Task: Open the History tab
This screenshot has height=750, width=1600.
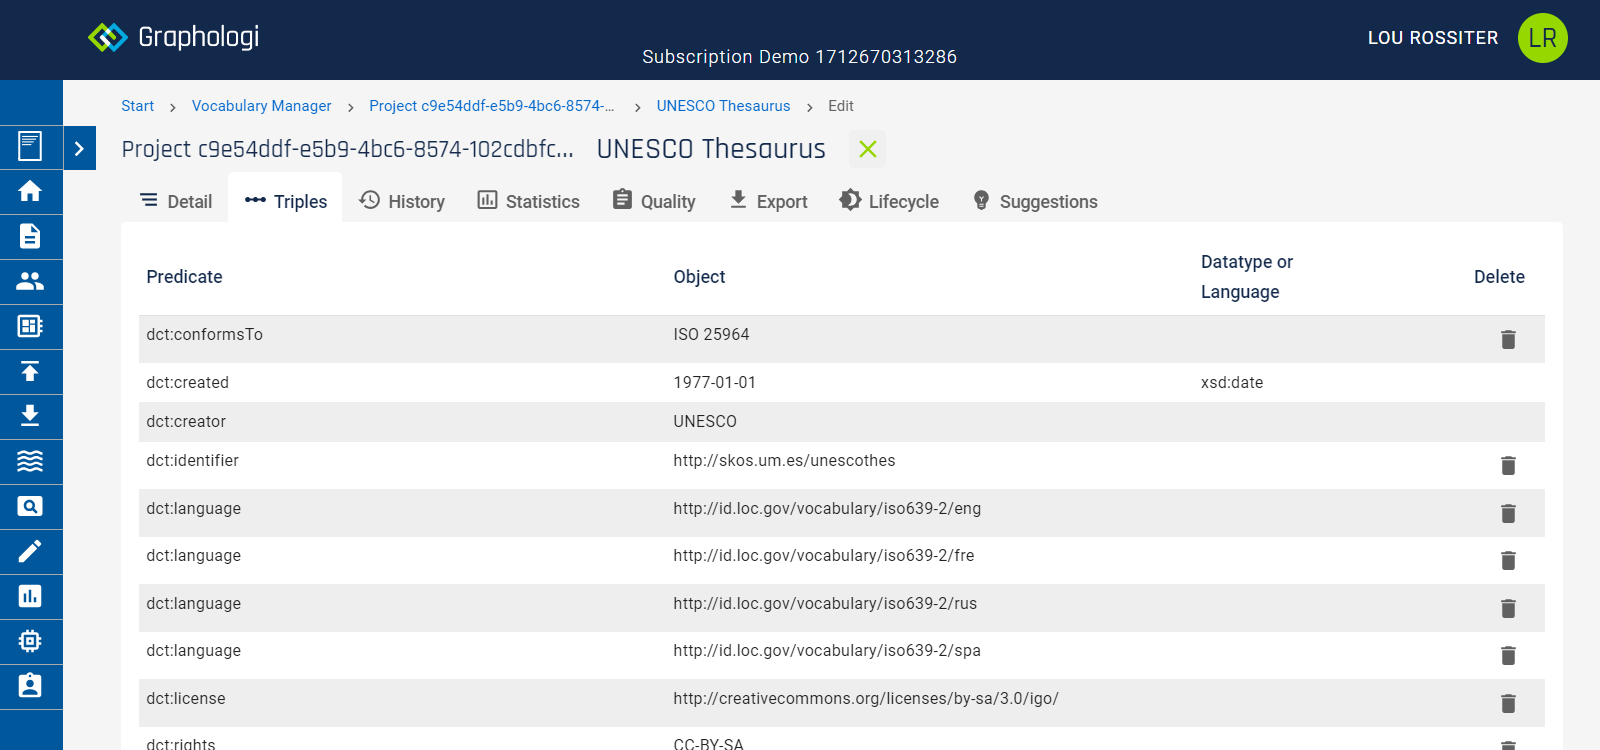Action: coord(402,201)
